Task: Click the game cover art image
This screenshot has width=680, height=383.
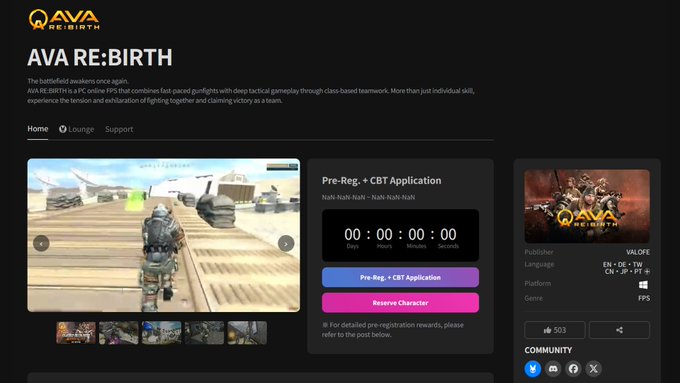Action: pyautogui.click(x=587, y=206)
